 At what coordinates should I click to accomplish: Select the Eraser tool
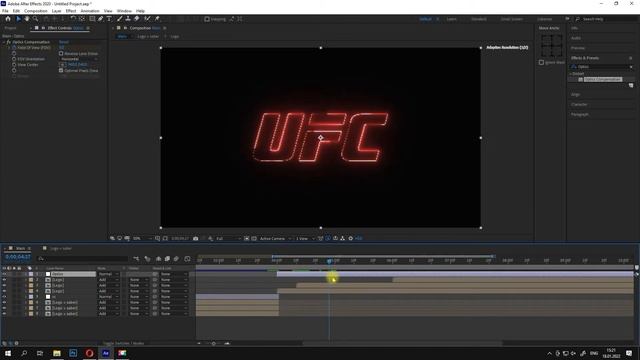click(137, 19)
